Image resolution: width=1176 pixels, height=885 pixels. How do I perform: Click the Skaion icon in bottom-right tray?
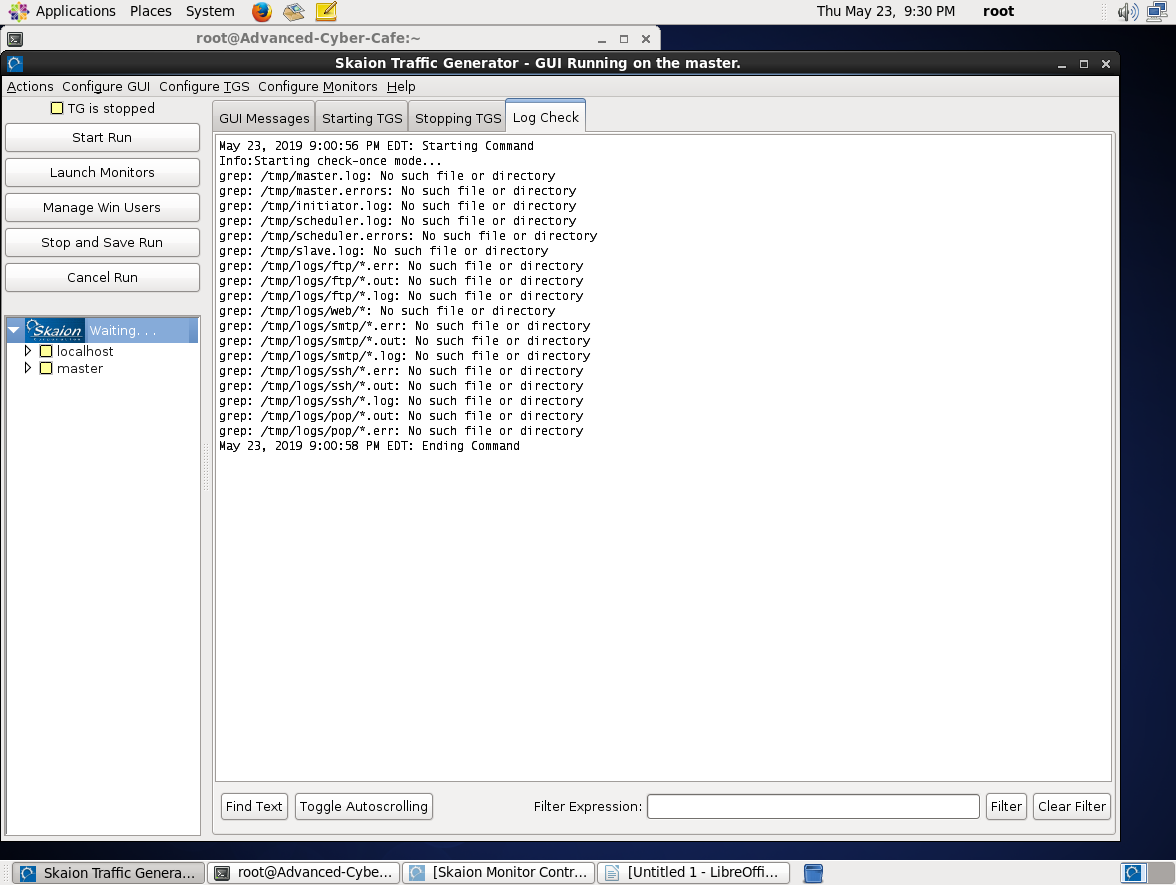click(x=1132, y=873)
